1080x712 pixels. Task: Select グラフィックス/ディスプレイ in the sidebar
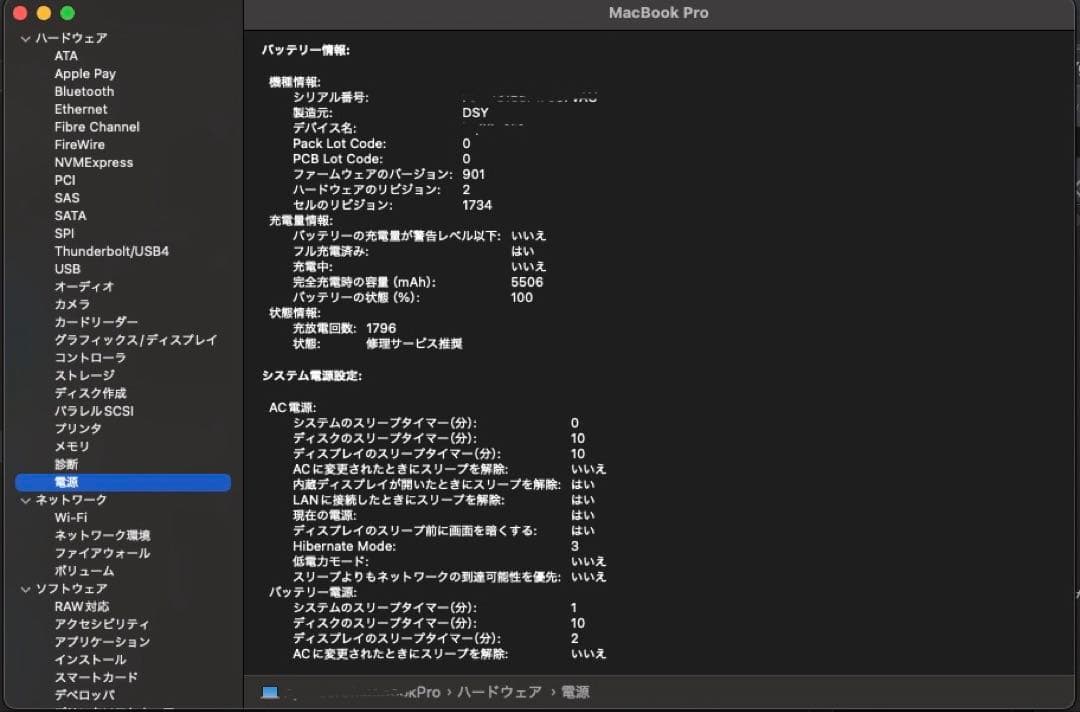tap(136, 340)
